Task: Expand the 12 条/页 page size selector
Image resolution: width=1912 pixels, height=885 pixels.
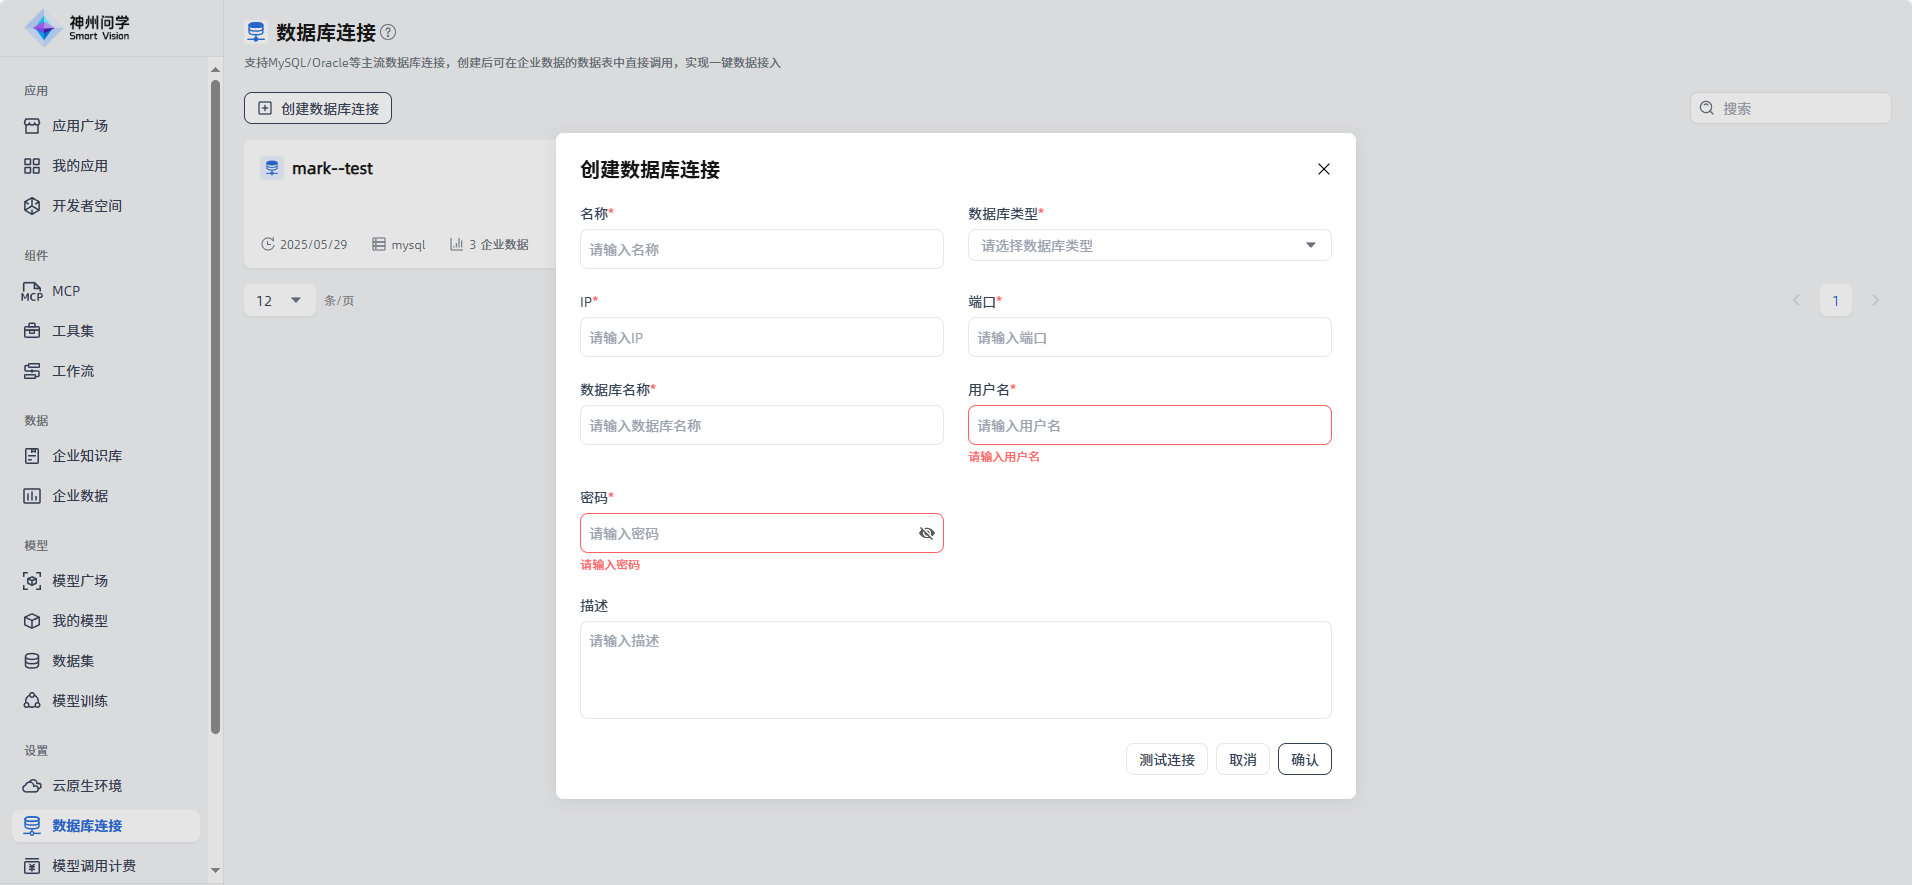Action: pyautogui.click(x=279, y=300)
